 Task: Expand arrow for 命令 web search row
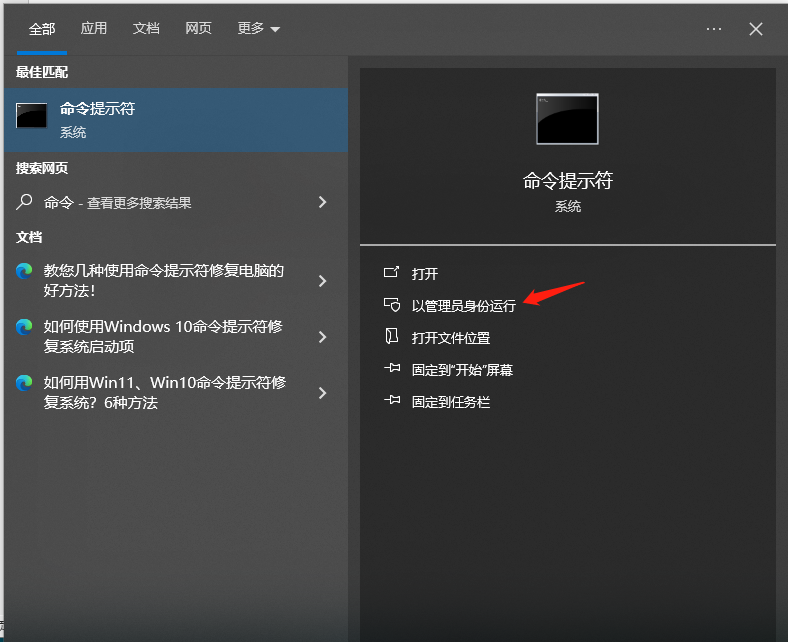click(323, 202)
